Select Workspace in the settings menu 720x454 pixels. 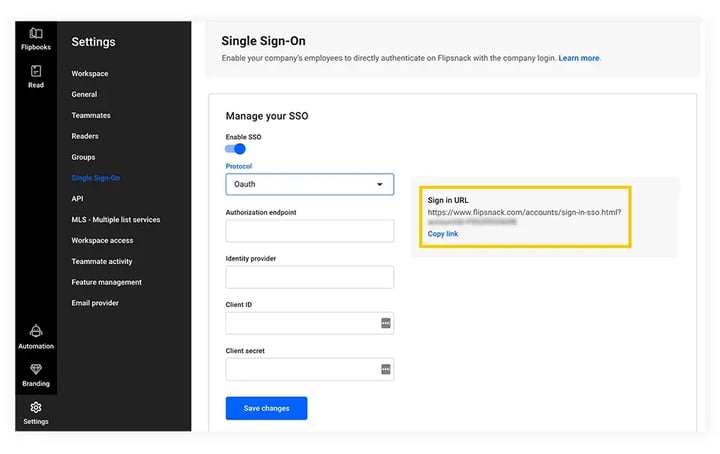[x=90, y=73]
